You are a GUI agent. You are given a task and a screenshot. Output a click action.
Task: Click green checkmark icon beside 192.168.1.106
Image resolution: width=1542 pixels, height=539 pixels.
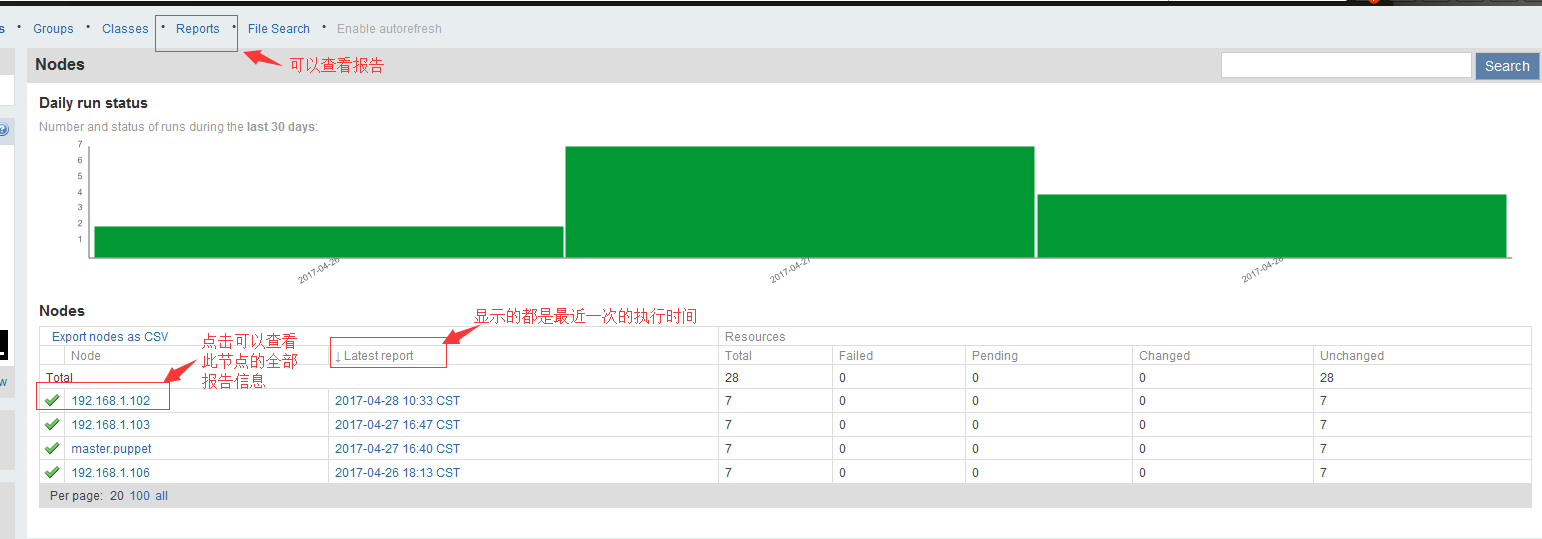click(52, 473)
